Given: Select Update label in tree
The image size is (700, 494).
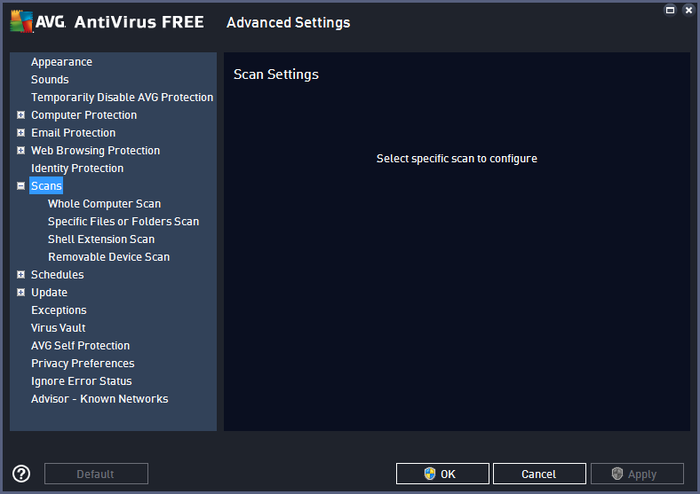Looking at the screenshot, I should pyautogui.click(x=49, y=292).
